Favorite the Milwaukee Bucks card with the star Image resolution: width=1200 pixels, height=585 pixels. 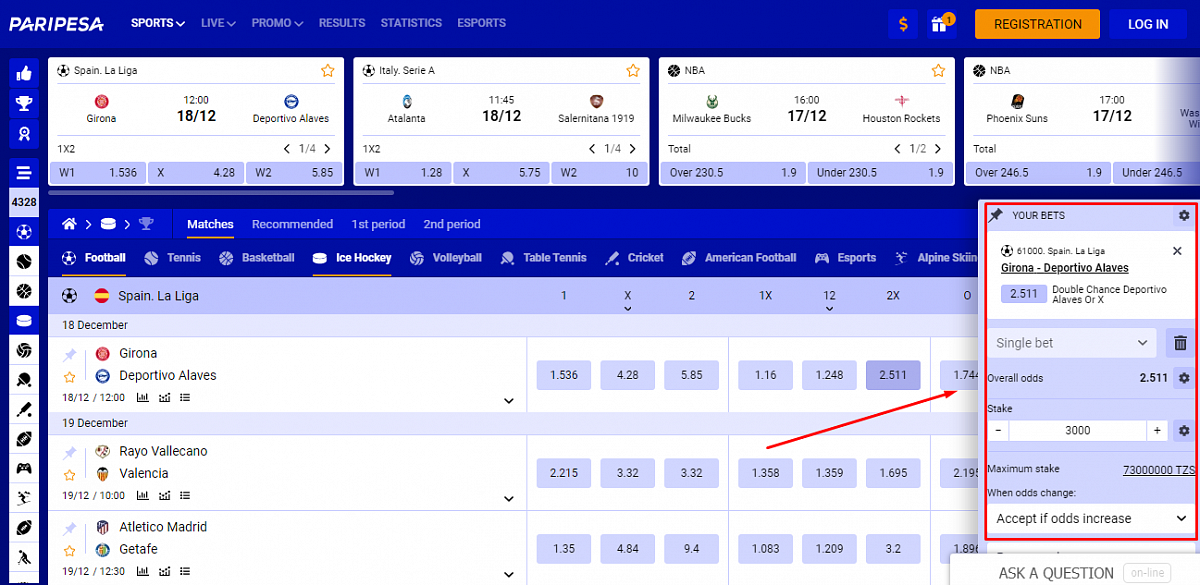click(x=938, y=71)
